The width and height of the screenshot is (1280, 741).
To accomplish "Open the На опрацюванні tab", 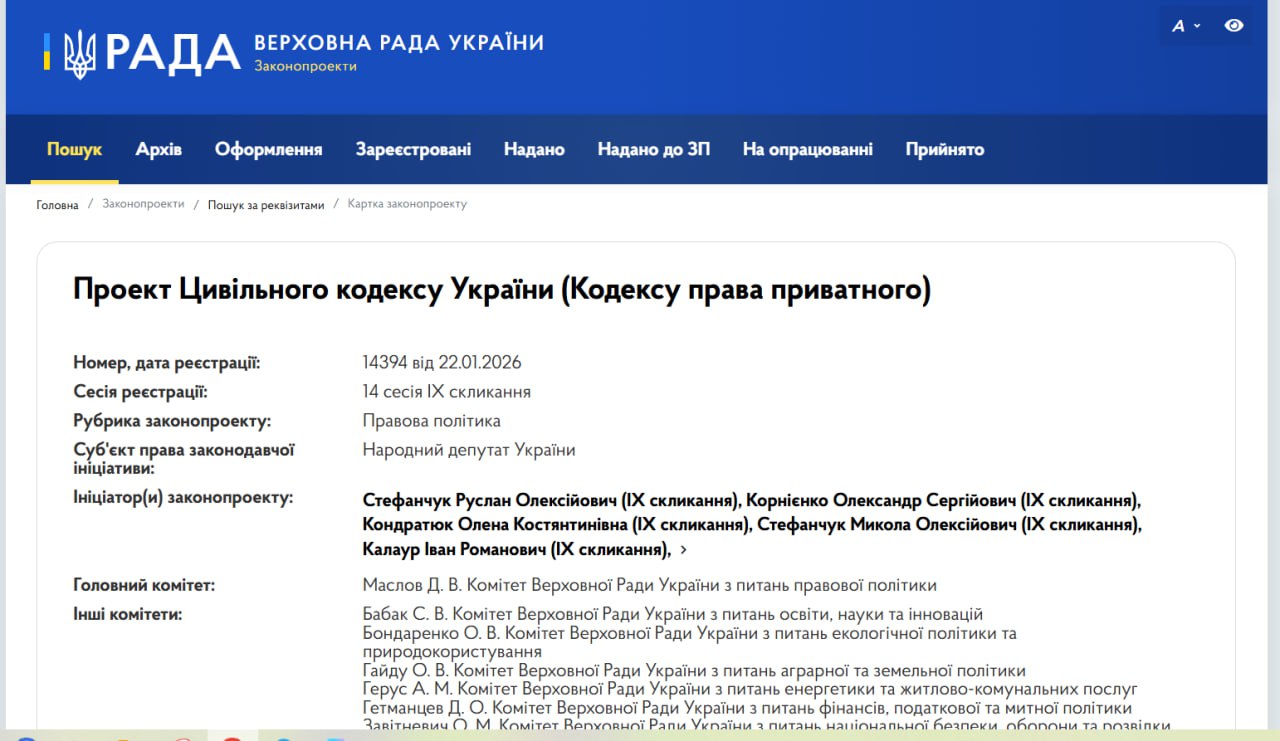I will 807,150.
